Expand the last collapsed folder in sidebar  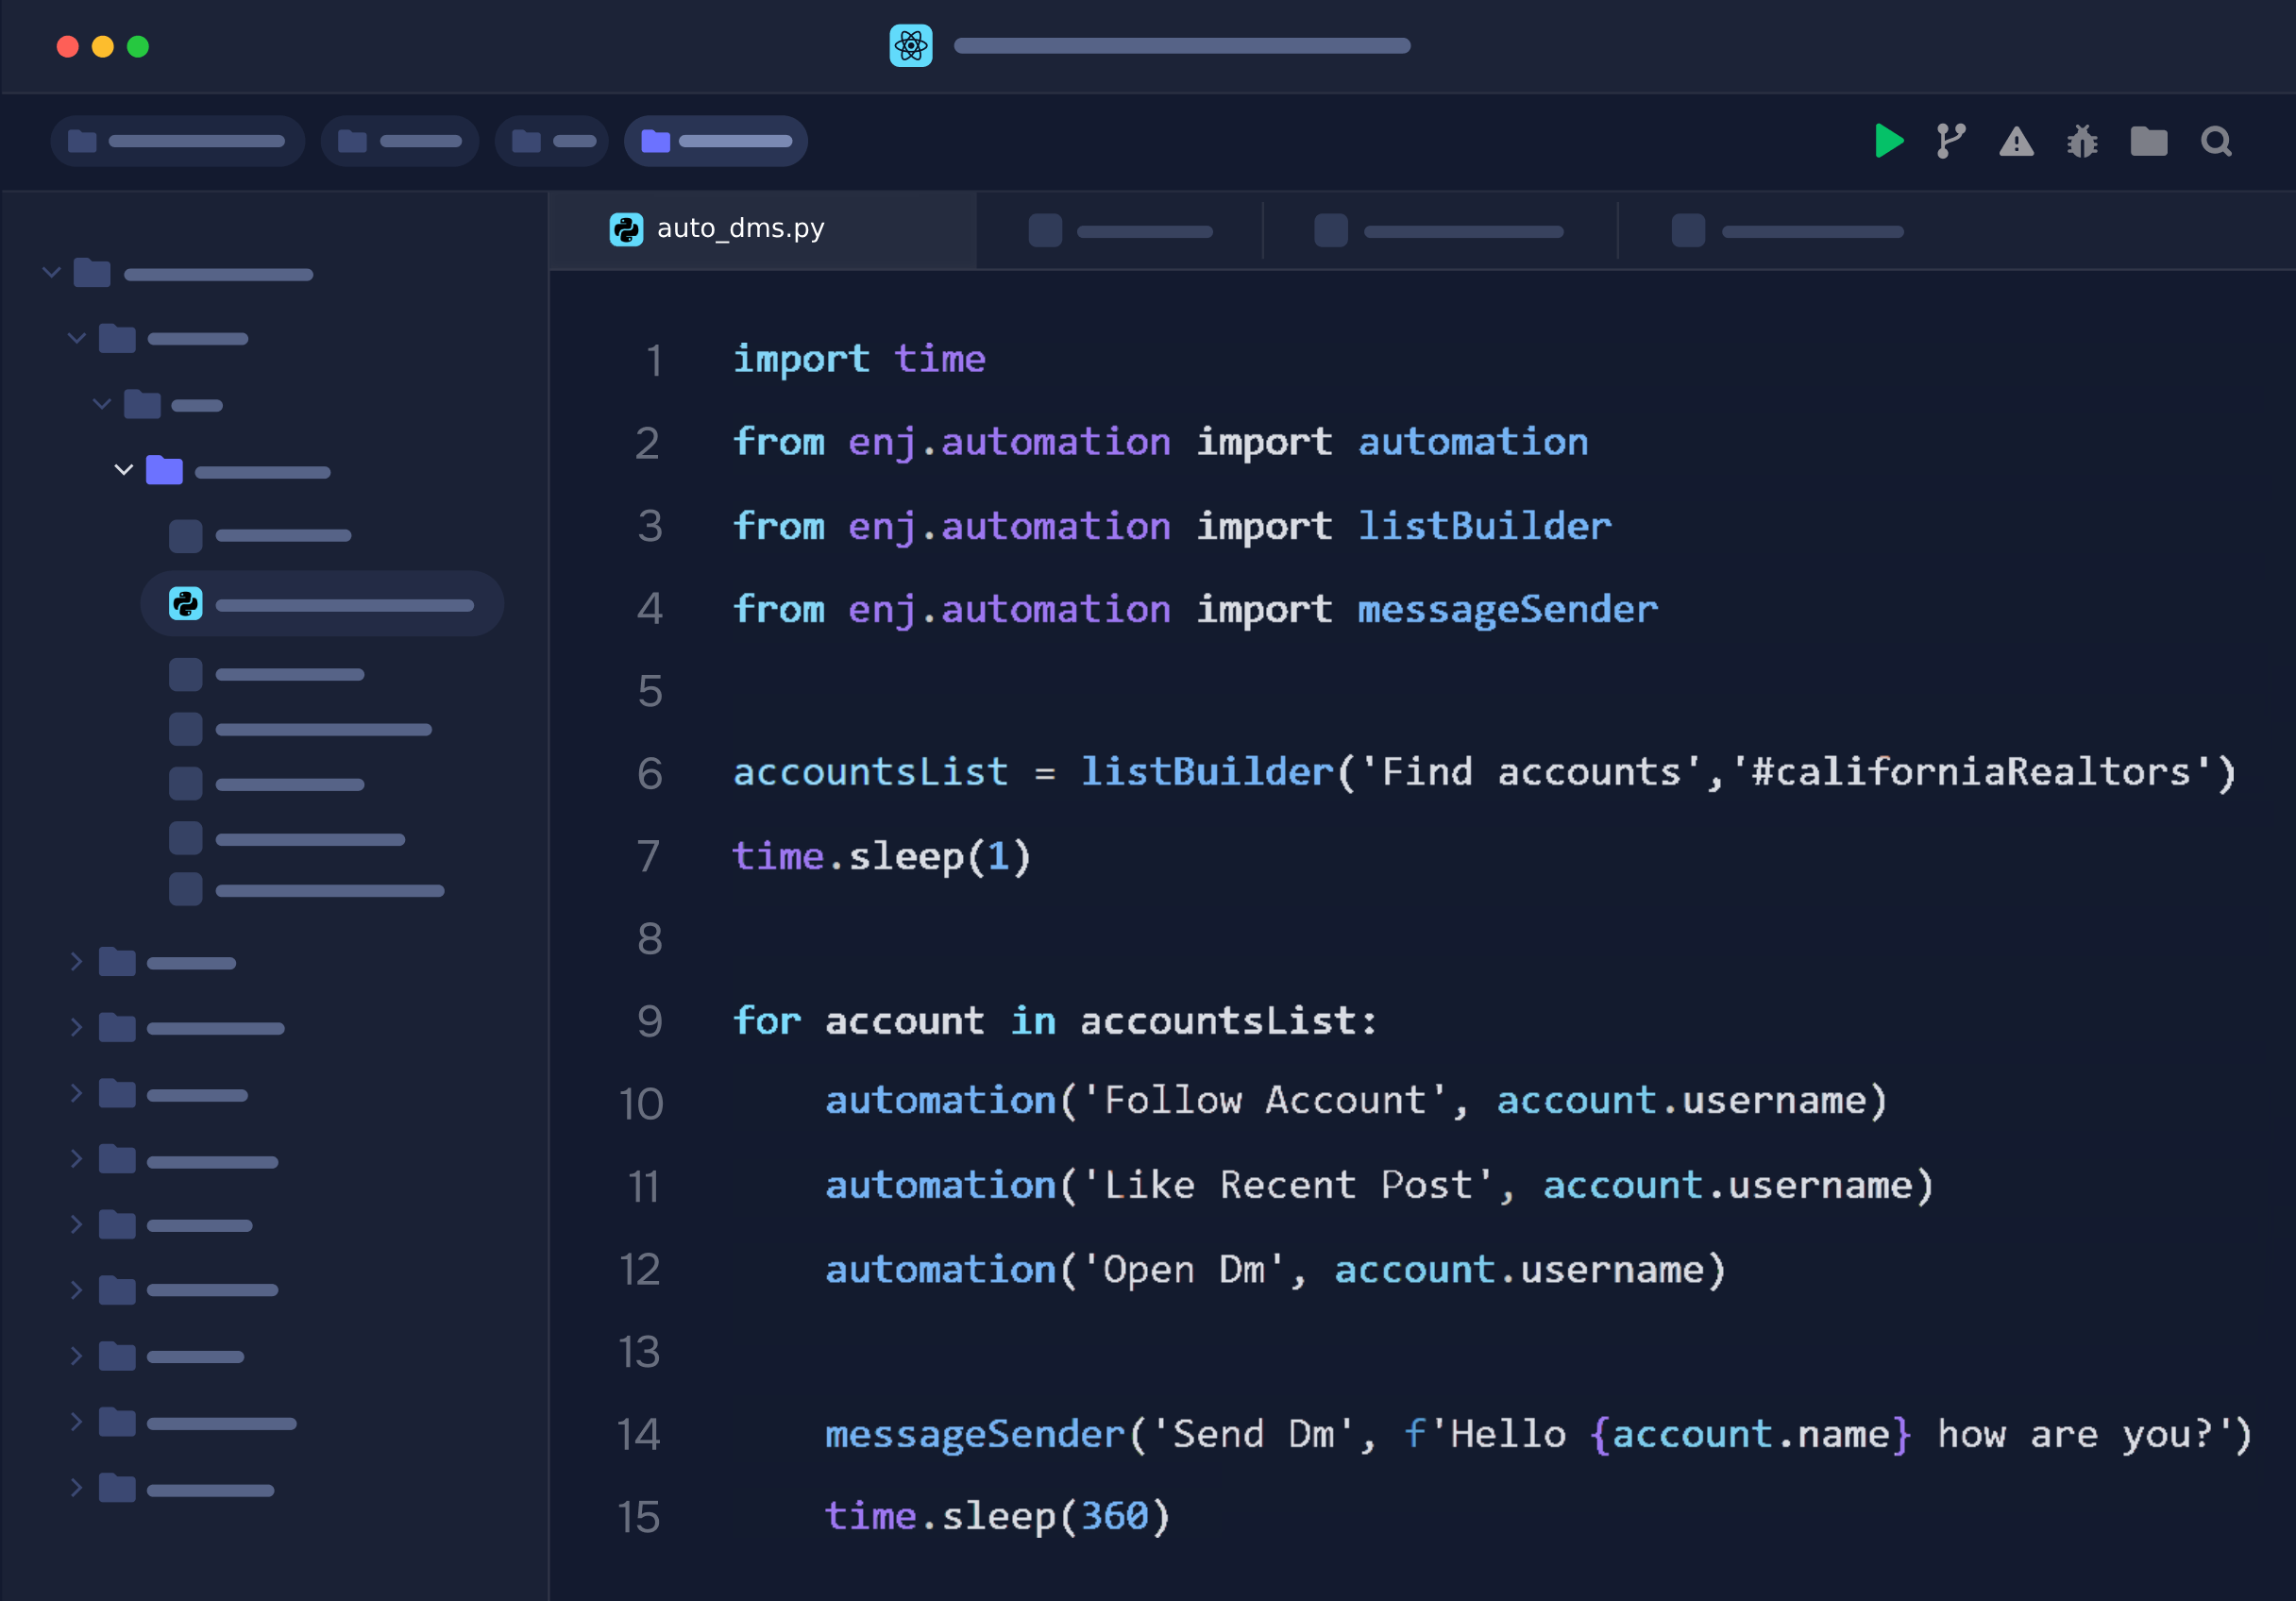pyautogui.click(x=76, y=1488)
